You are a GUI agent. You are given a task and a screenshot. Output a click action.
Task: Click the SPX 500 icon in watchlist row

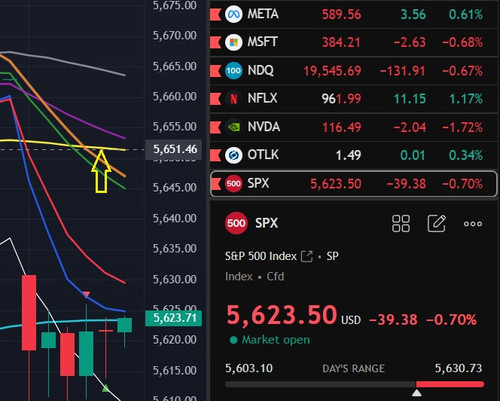(x=233, y=183)
